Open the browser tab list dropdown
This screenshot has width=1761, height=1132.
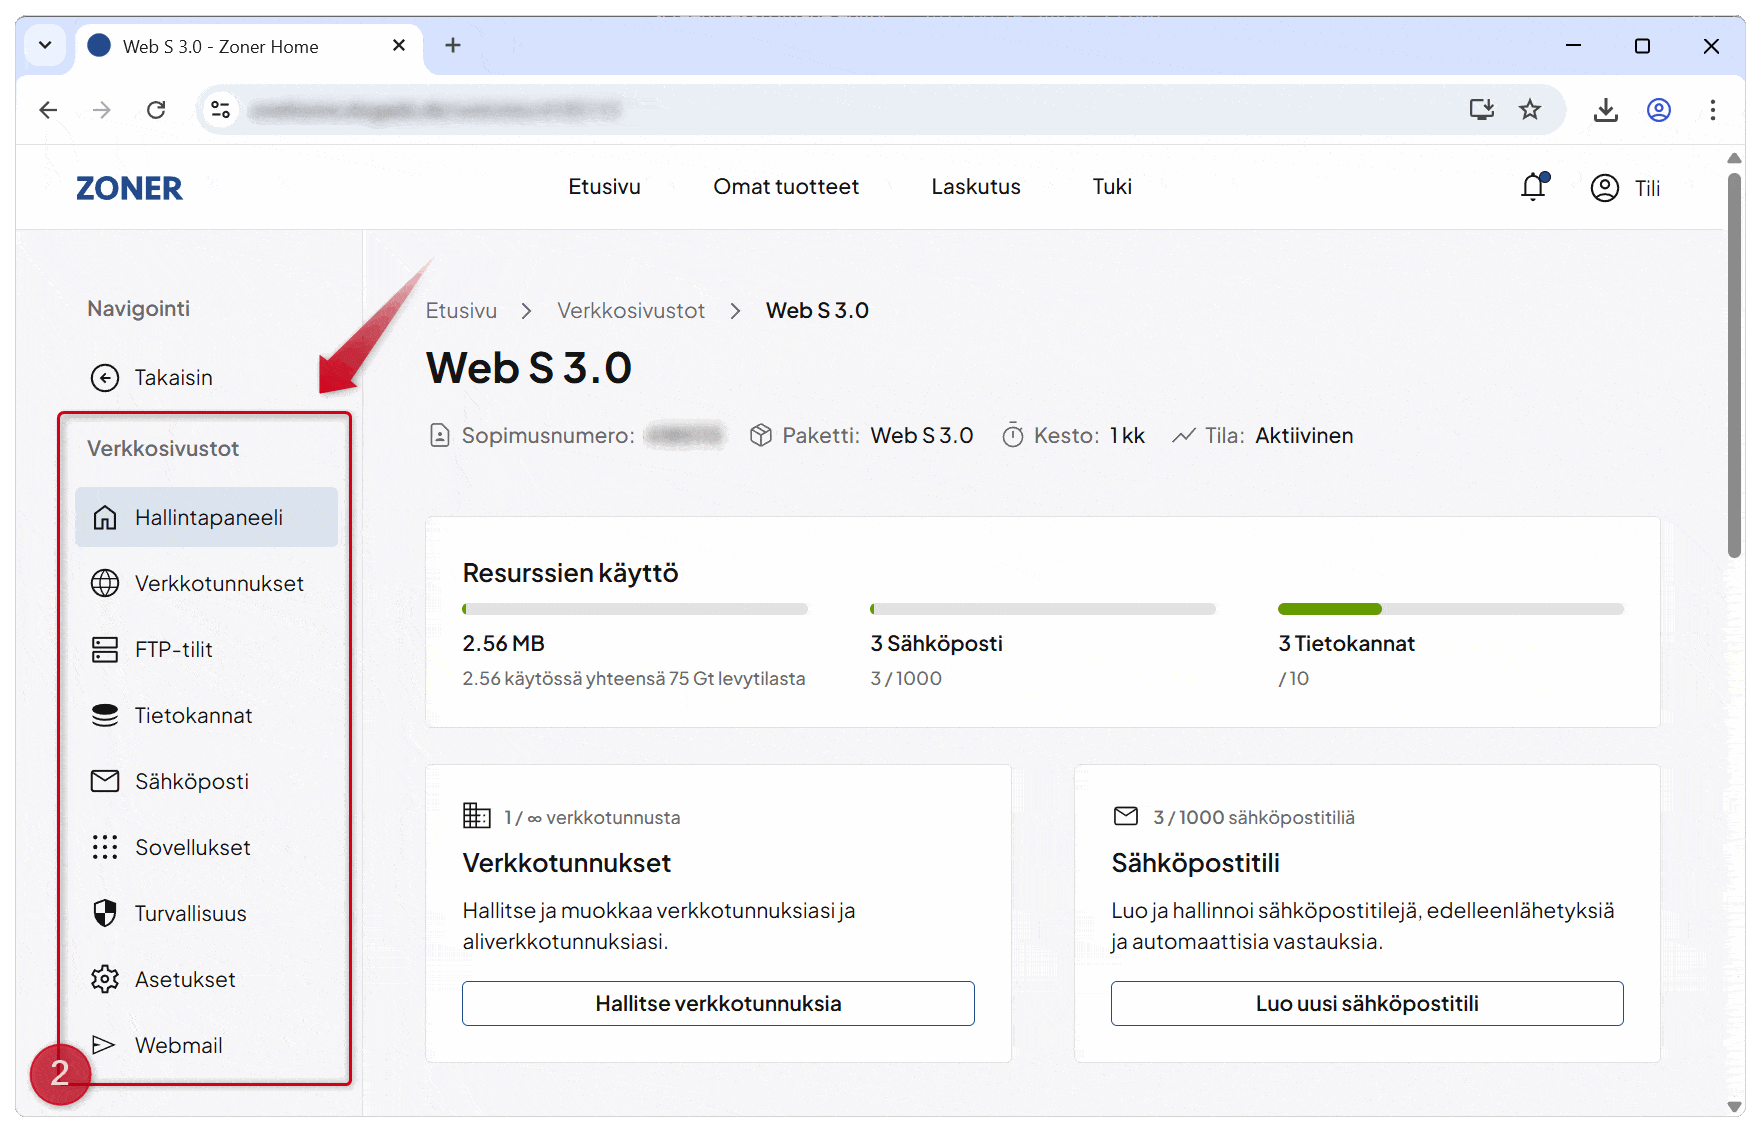[x=45, y=45]
